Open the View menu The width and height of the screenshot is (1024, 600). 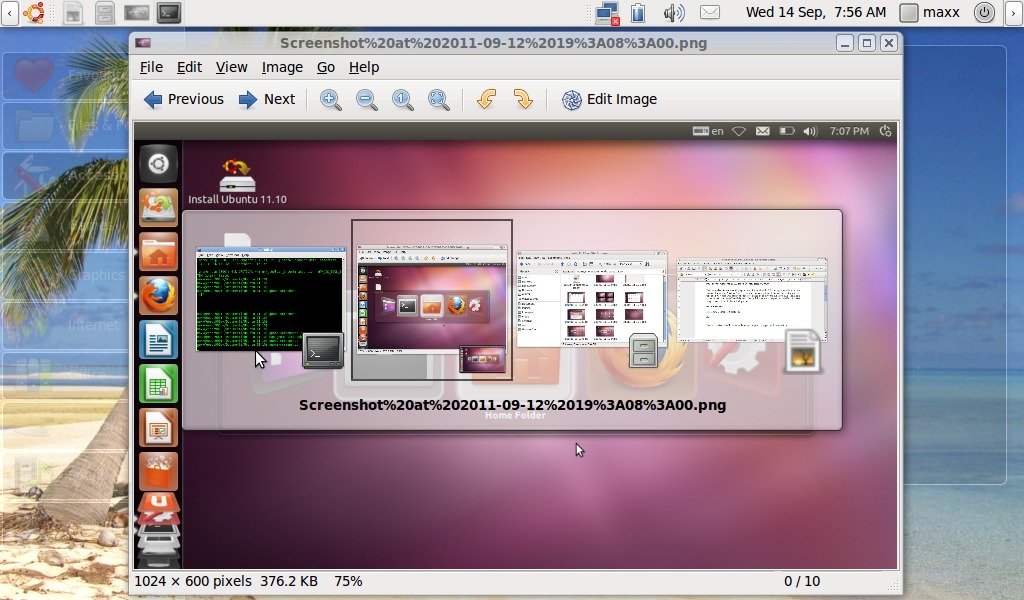pyautogui.click(x=231, y=67)
